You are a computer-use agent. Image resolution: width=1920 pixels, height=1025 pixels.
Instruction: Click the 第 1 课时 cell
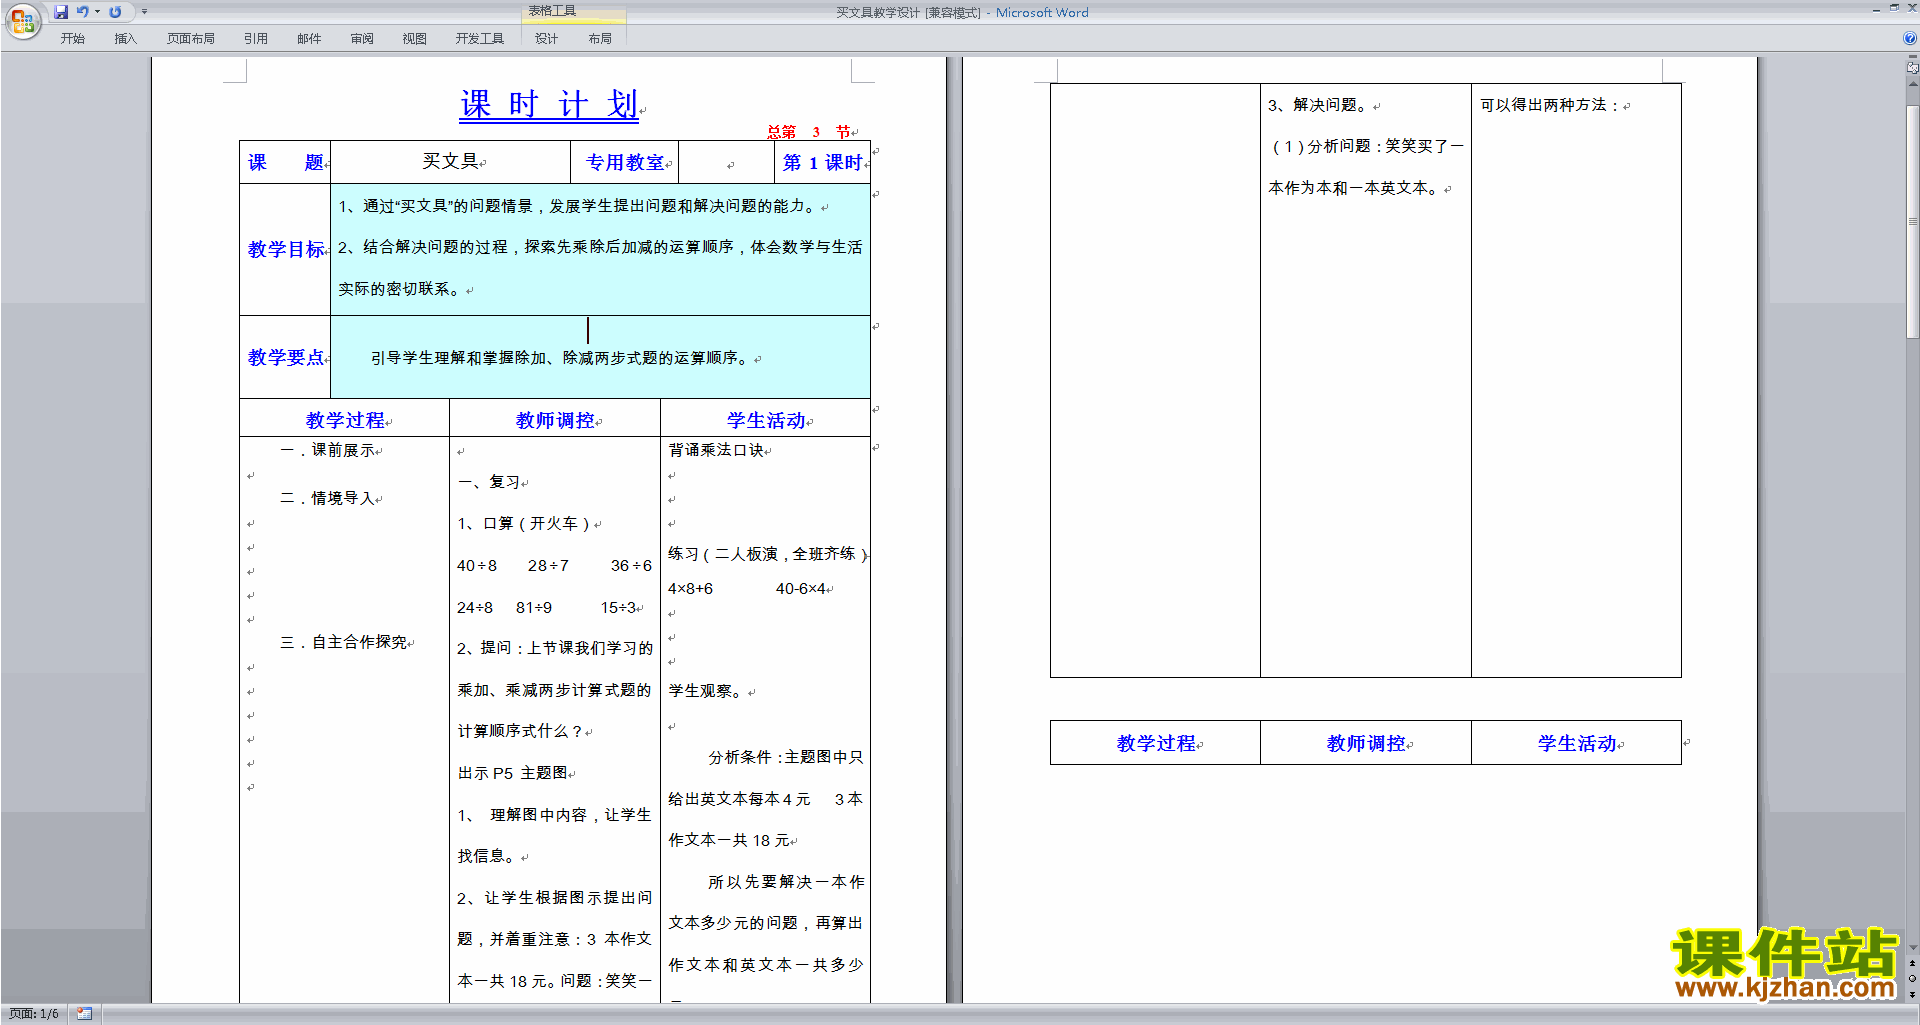click(x=822, y=162)
